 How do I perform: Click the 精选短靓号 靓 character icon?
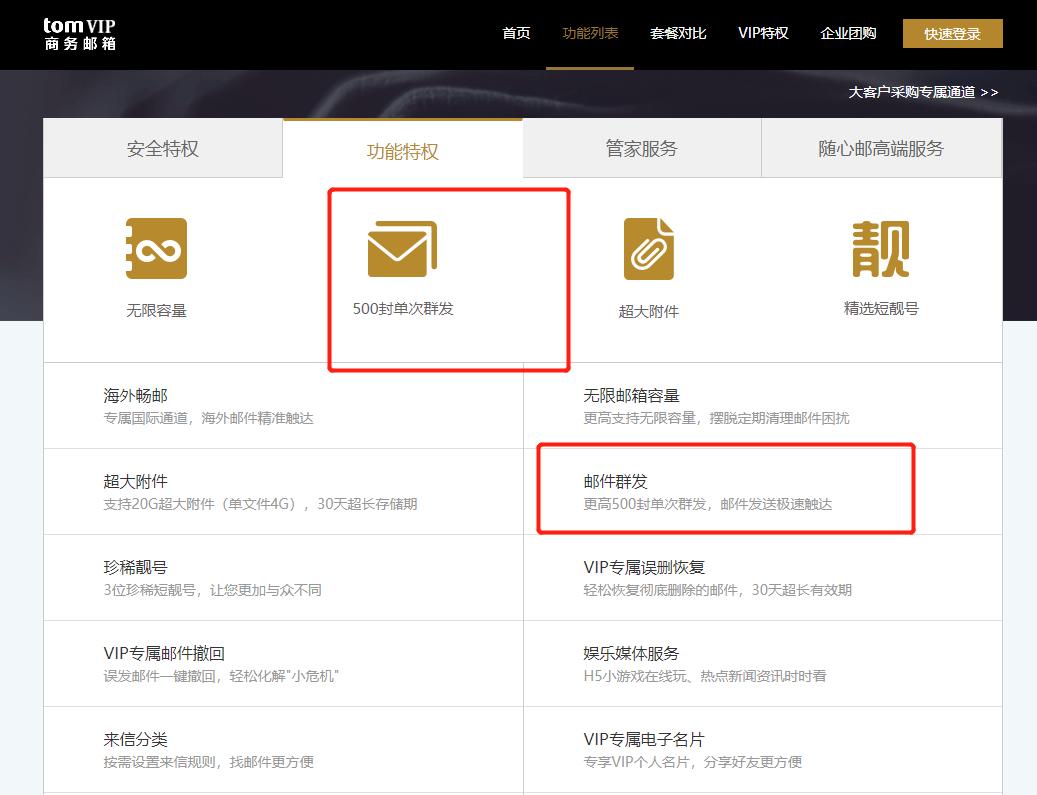(880, 247)
